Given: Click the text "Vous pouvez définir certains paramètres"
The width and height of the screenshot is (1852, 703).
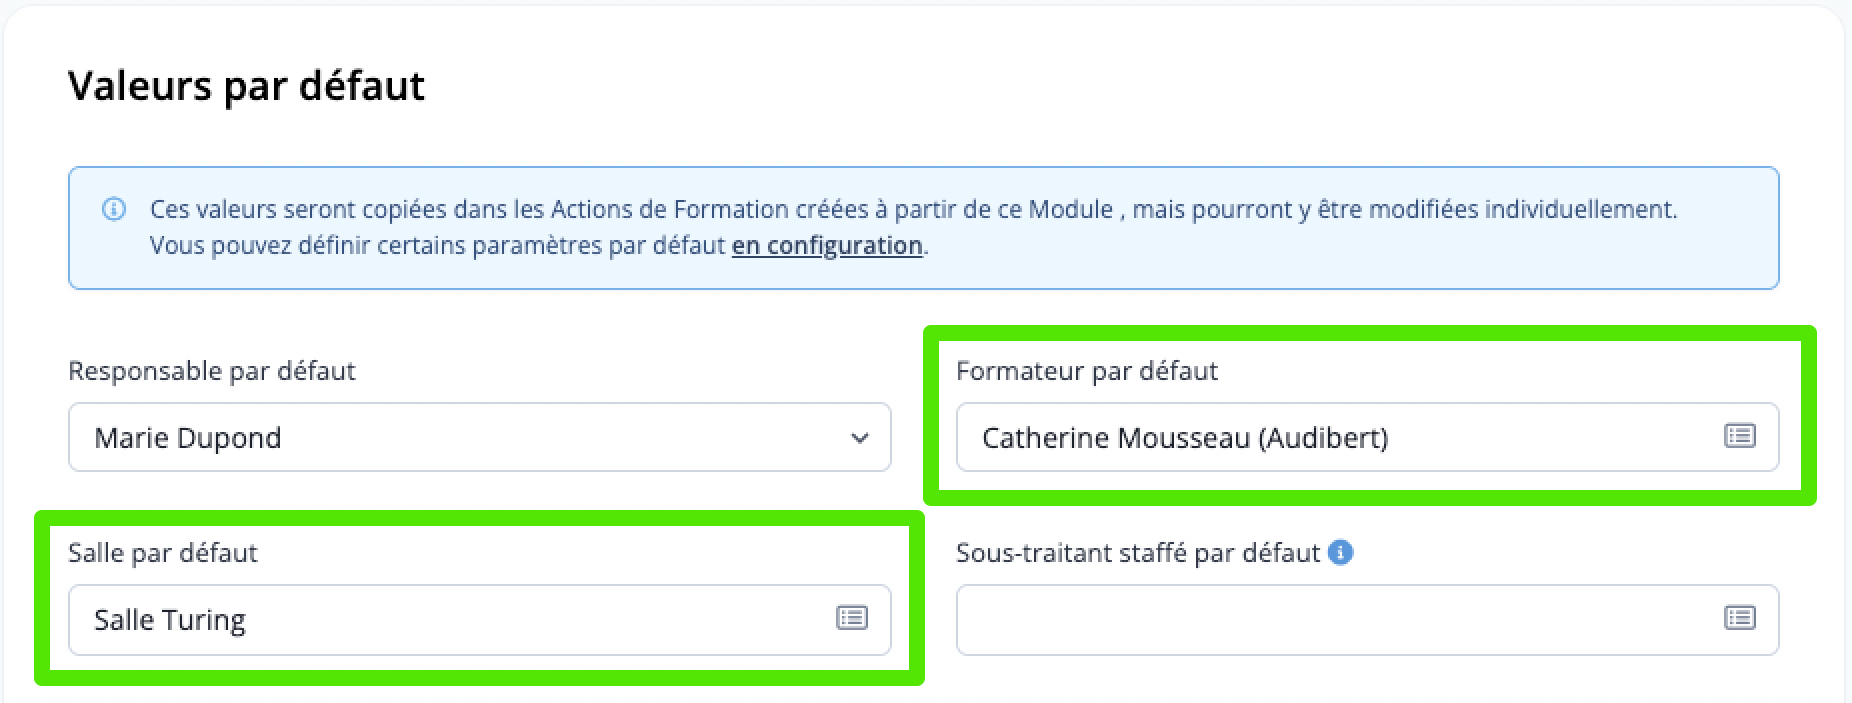Looking at the screenshot, I should tap(378, 245).
